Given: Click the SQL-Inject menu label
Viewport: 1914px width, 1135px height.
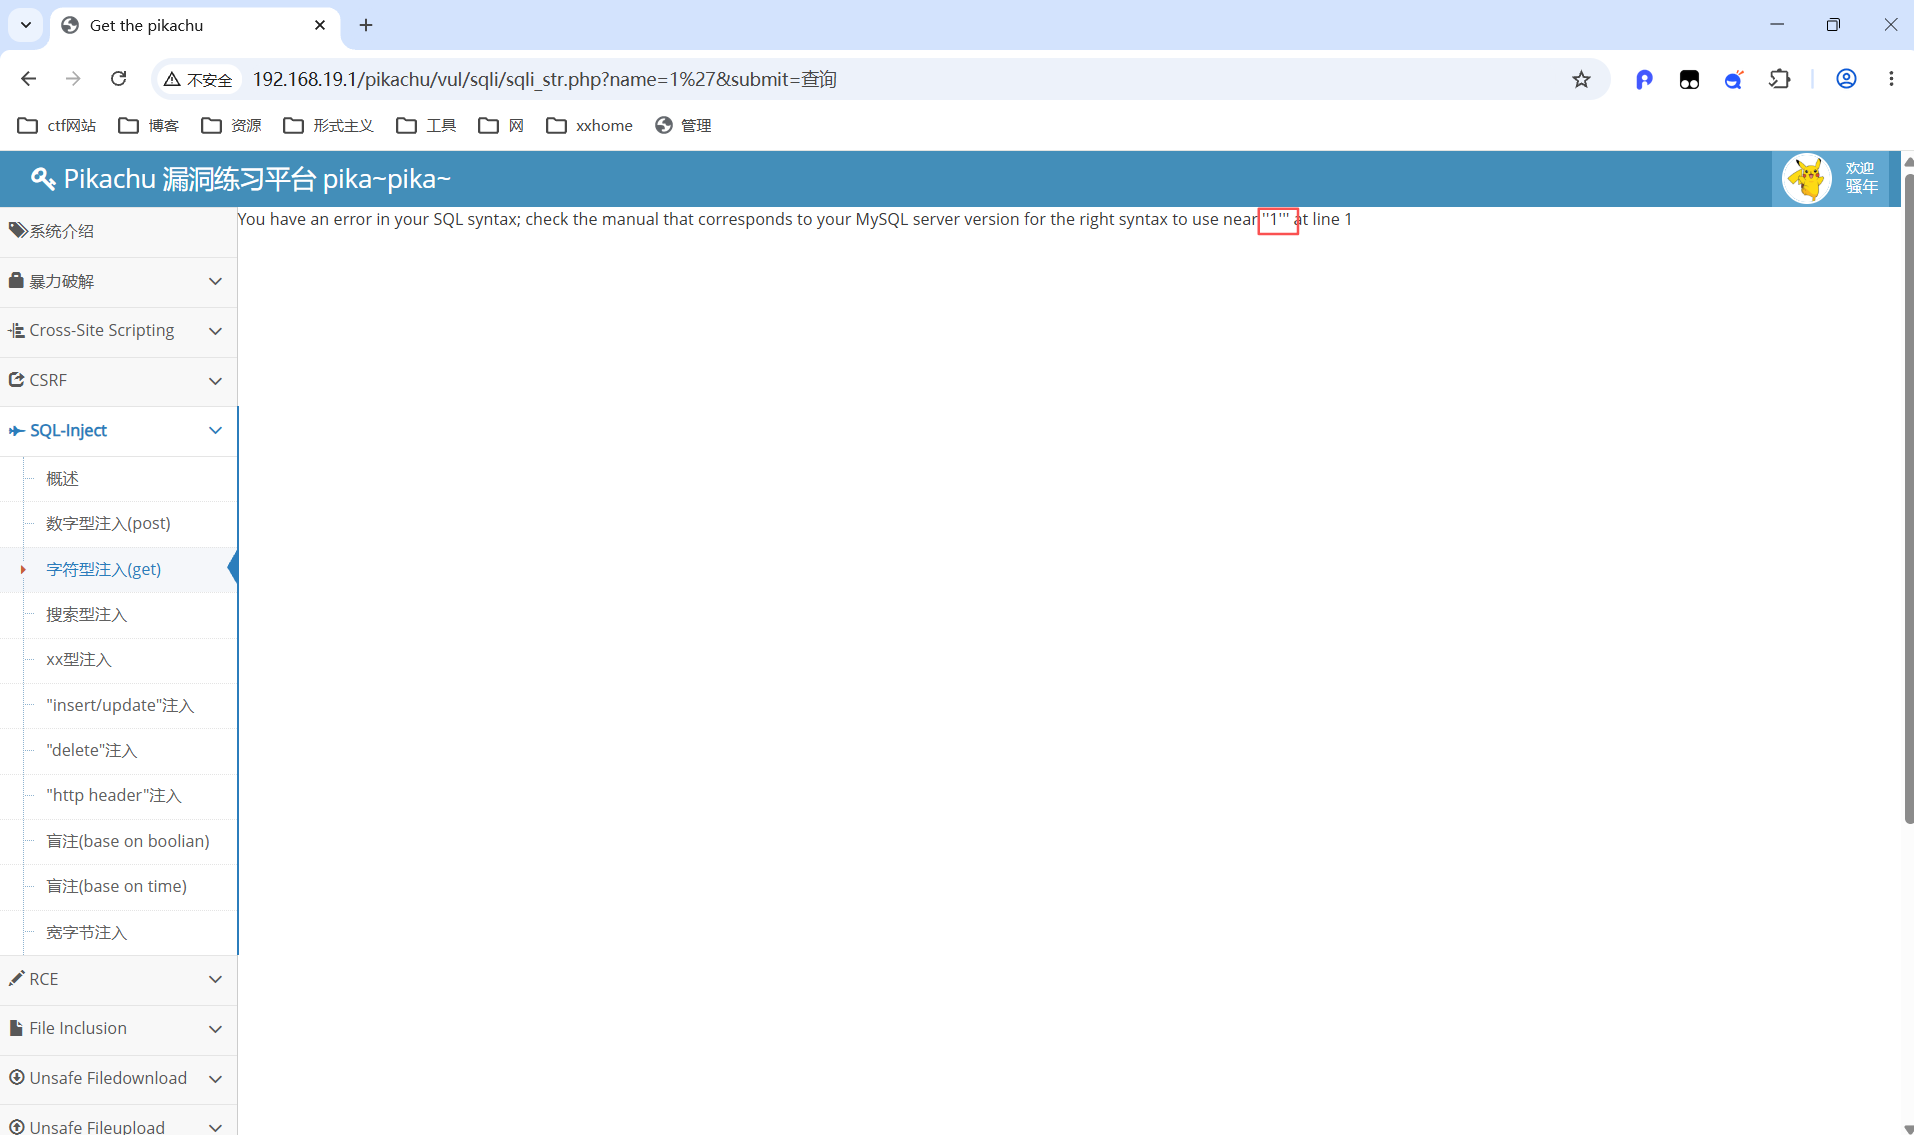Looking at the screenshot, I should pos(68,430).
